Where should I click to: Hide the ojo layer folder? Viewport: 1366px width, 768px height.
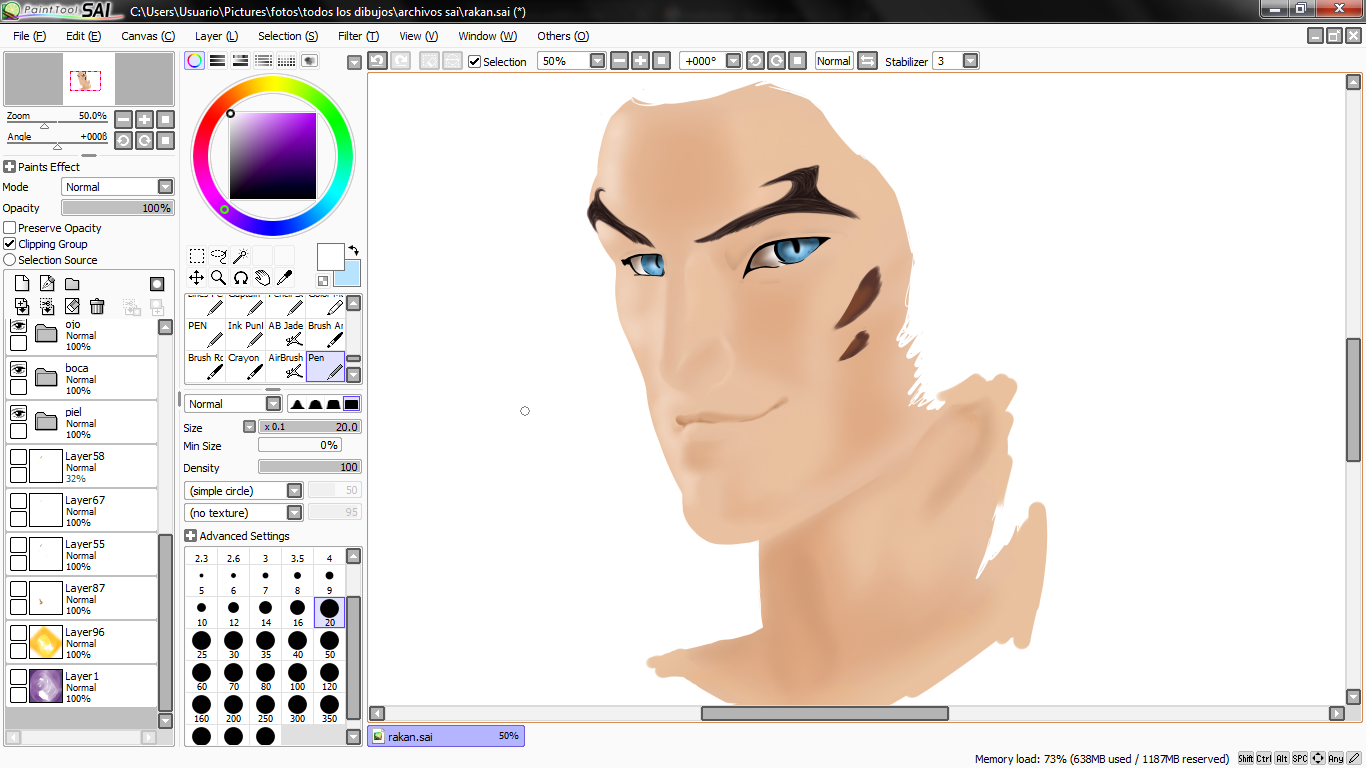point(18,326)
